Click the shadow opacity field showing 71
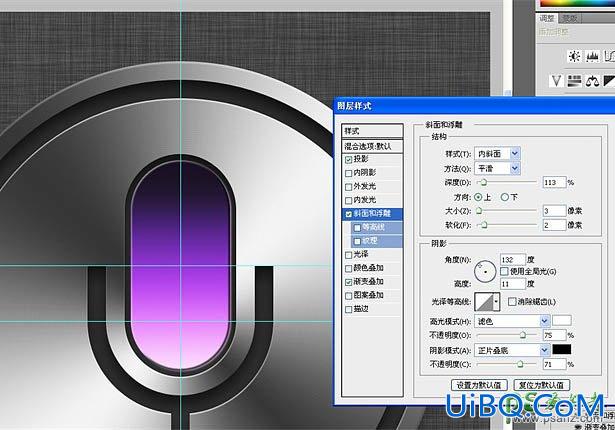 554,364
